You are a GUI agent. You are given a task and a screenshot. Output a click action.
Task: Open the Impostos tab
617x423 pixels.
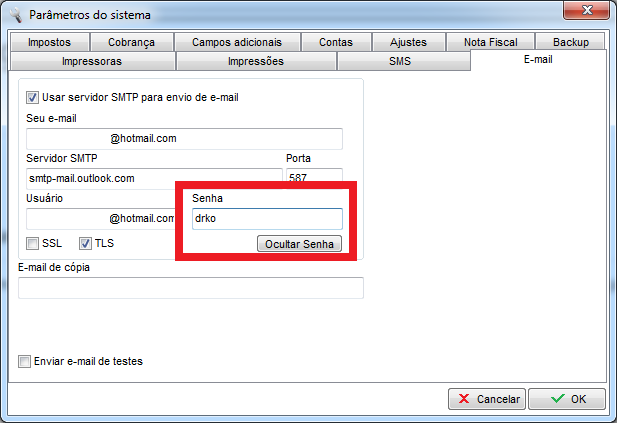point(48,42)
